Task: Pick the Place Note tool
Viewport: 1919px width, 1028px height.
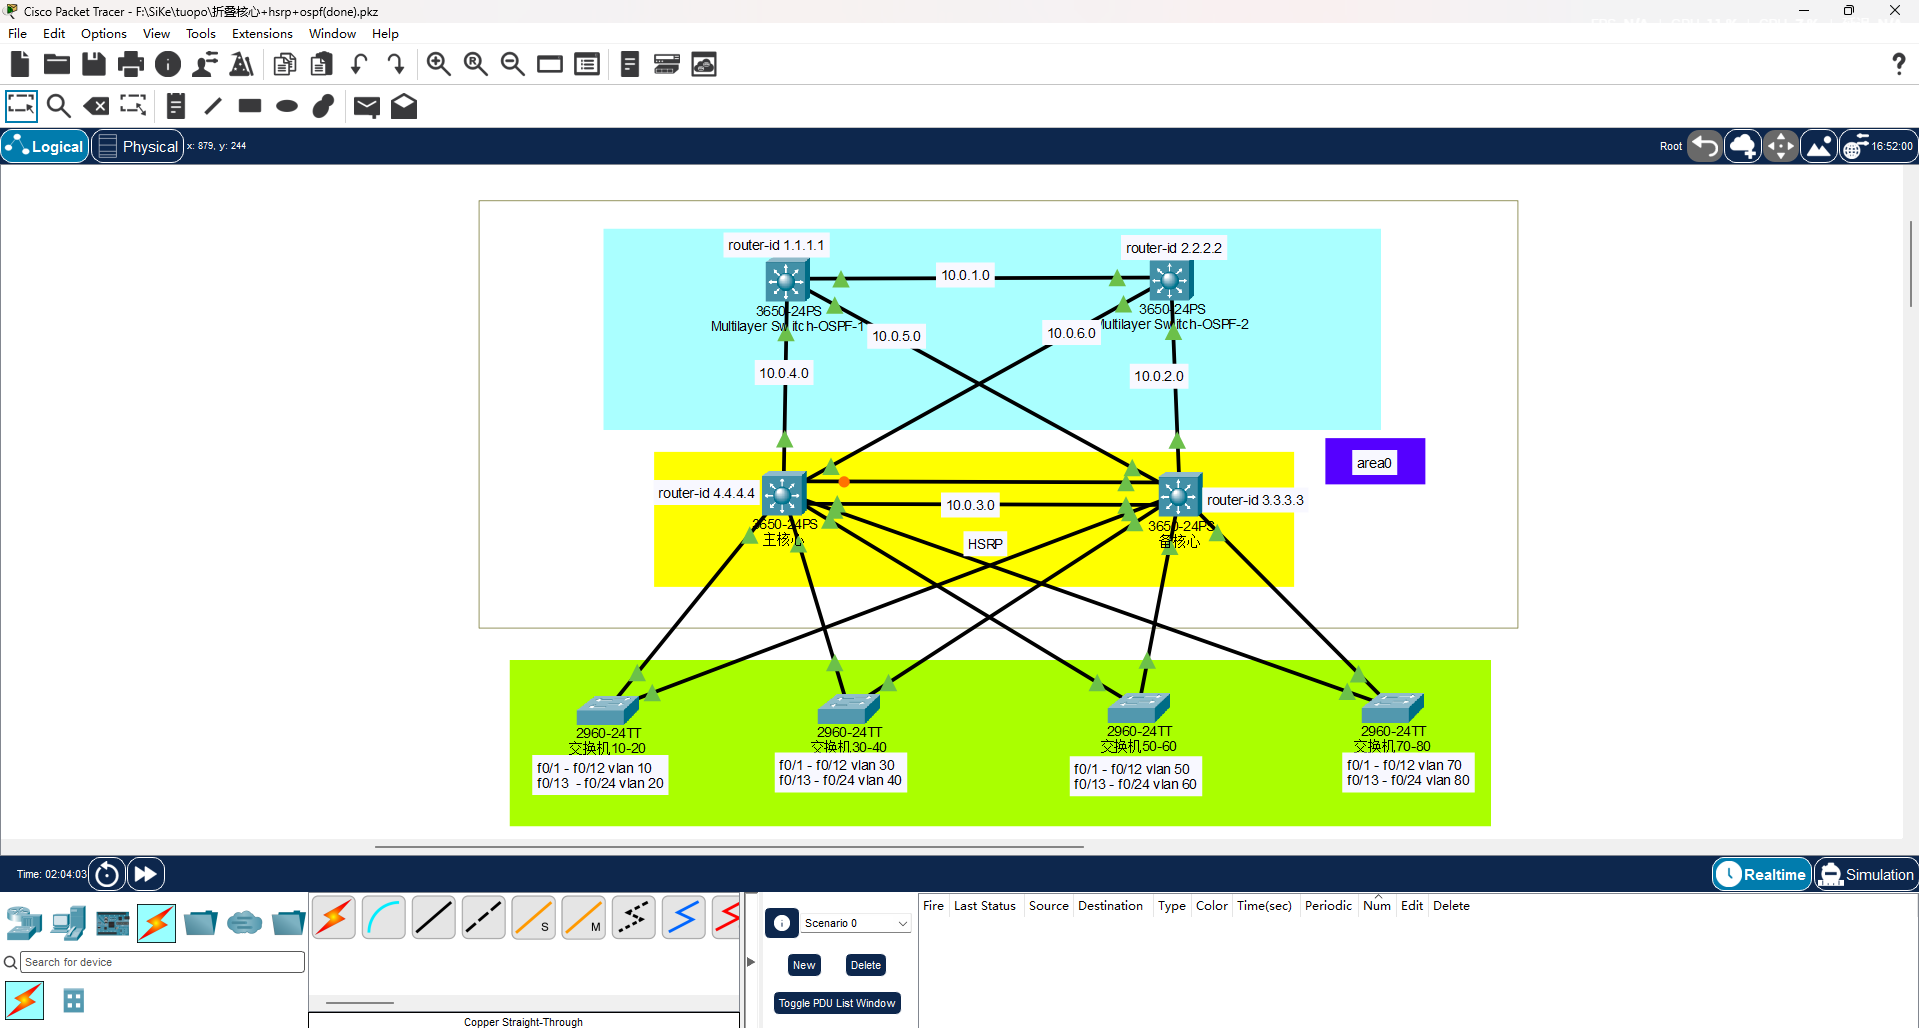Action: [x=176, y=106]
